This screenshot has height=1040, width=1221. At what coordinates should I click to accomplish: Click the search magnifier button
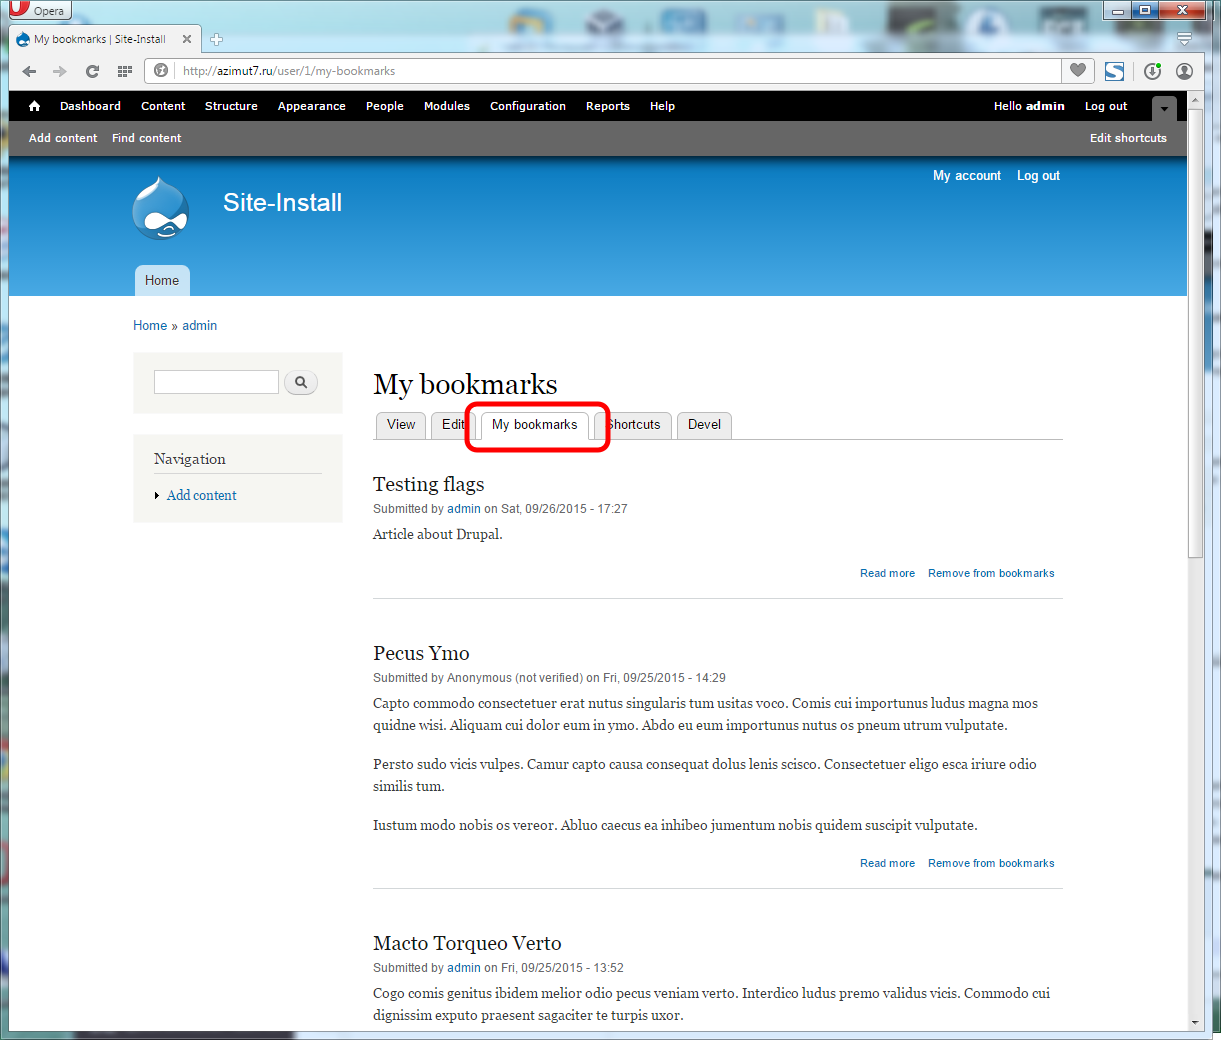301,382
